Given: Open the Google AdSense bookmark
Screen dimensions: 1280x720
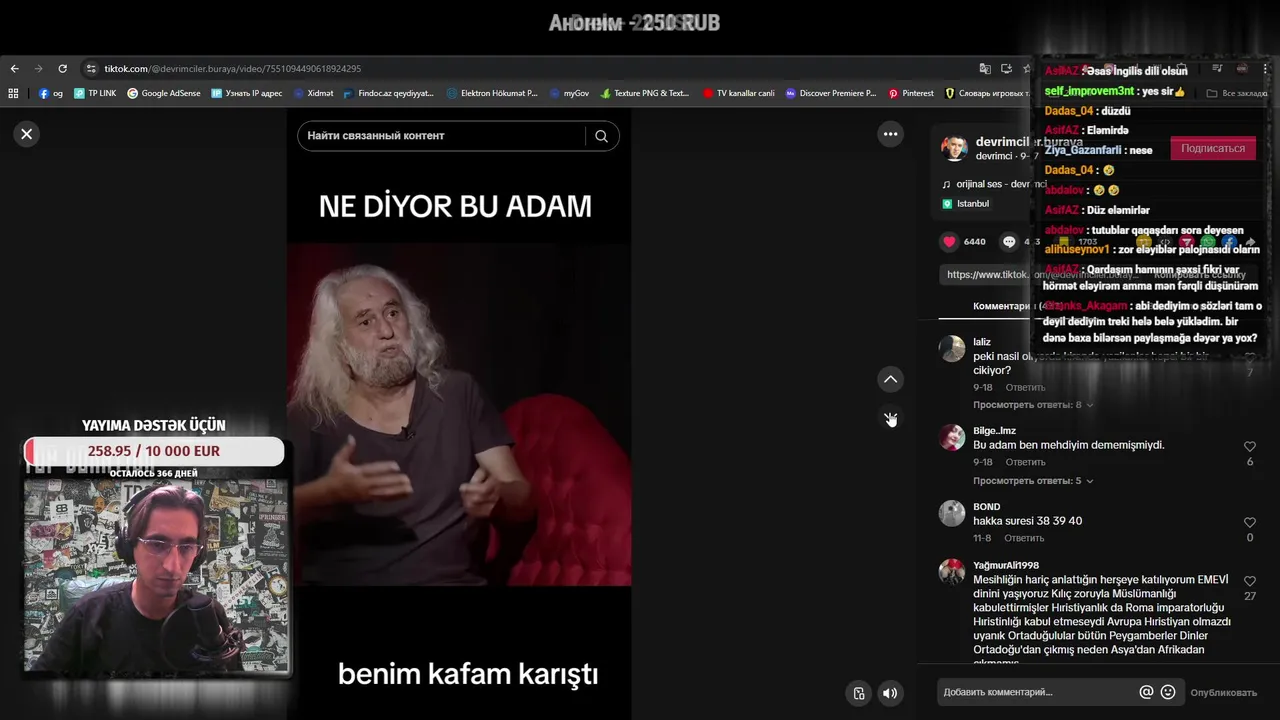Looking at the screenshot, I should (163, 93).
